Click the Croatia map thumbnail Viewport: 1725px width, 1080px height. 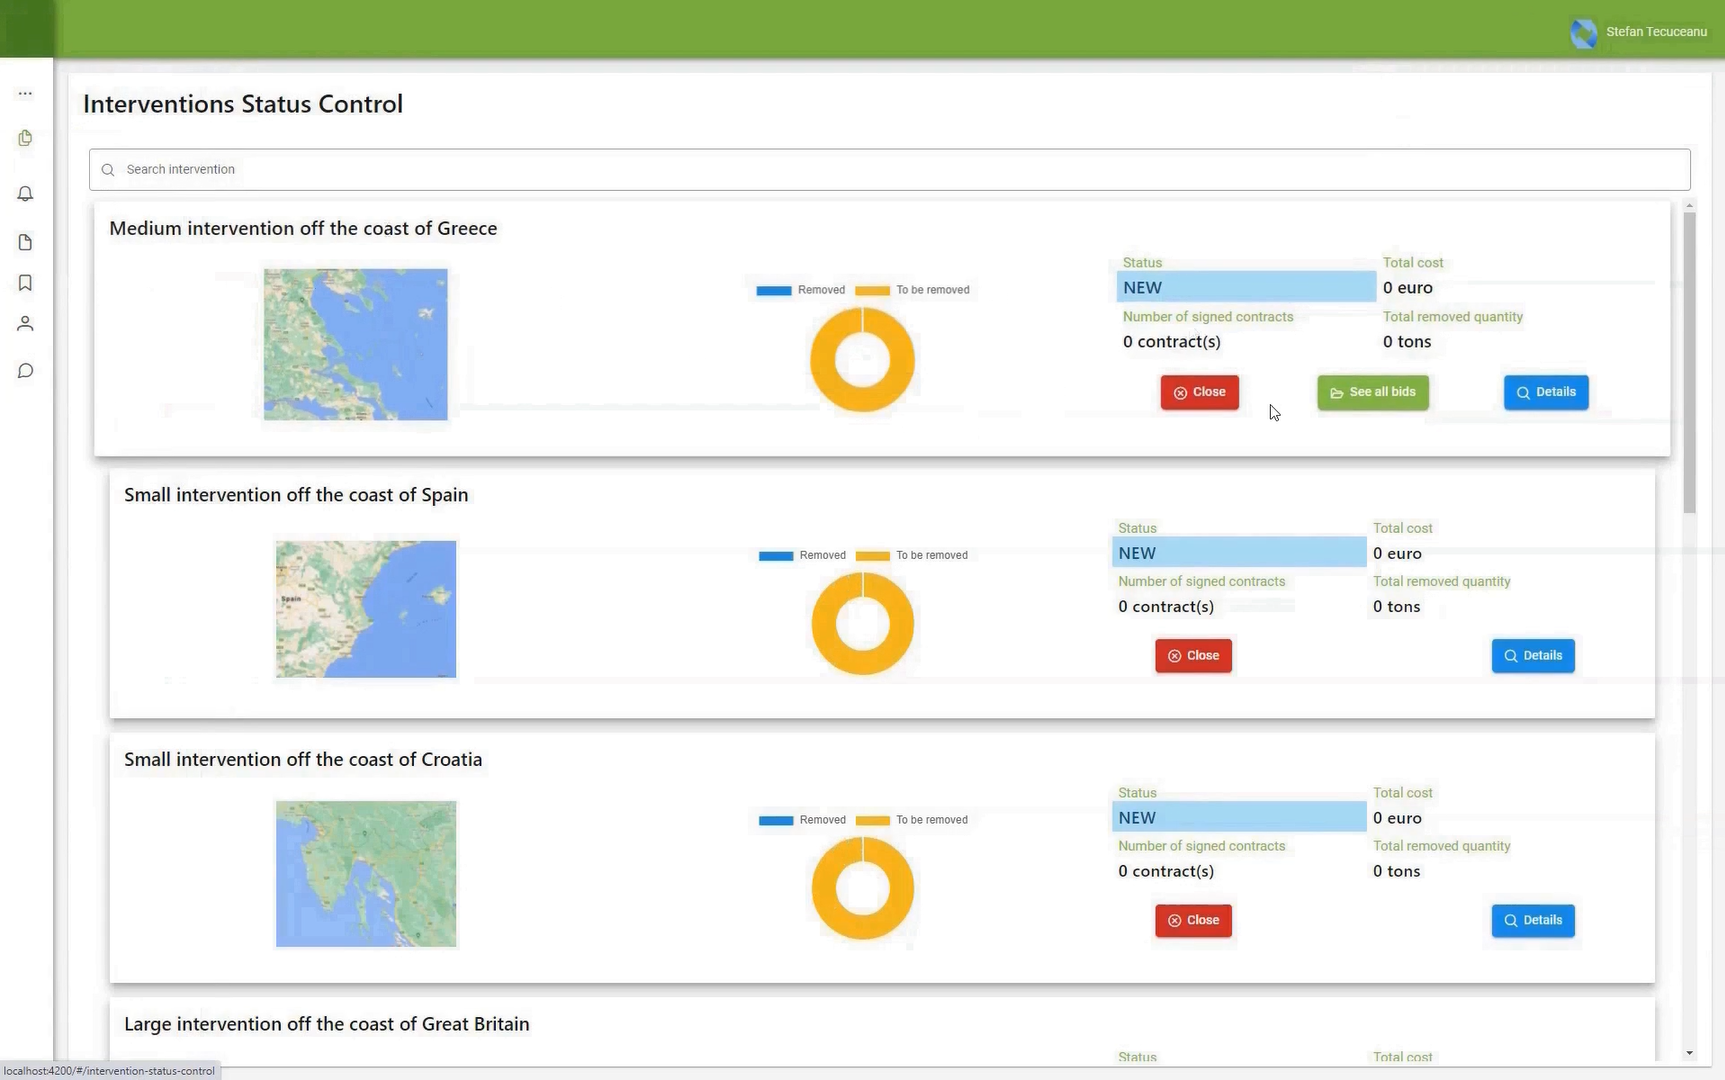(x=366, y=874)
